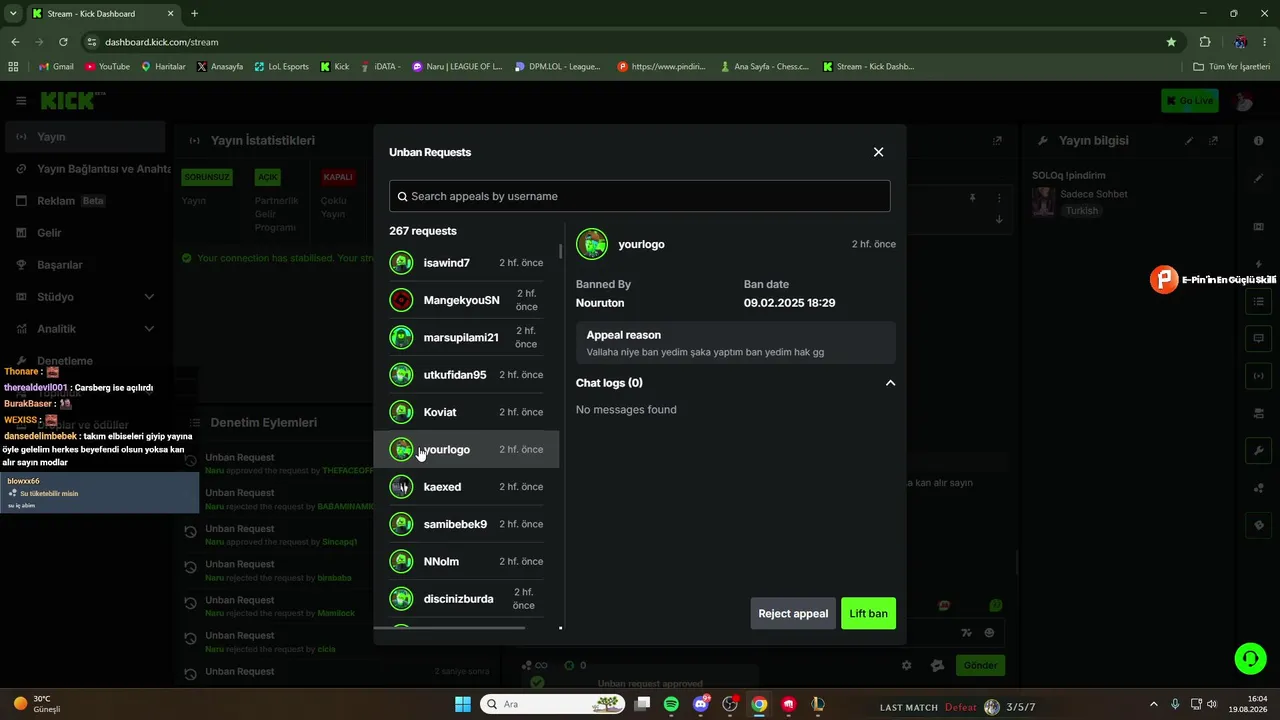Go back in the browser
The width and height of the screenshot is (1280, 720).
click(15, 42)
